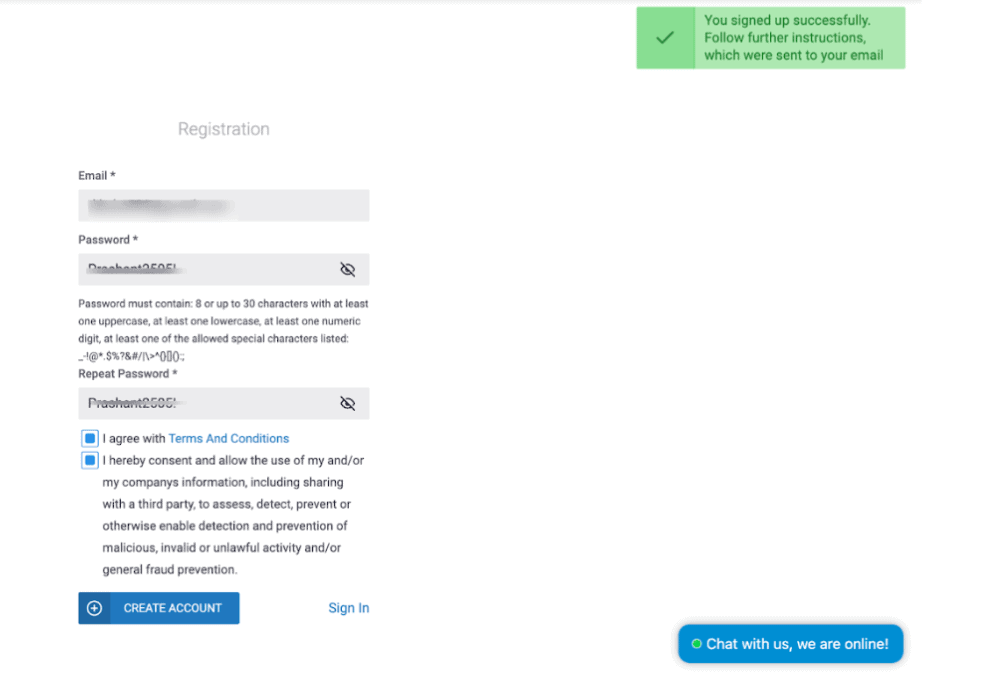This screenshot has height=689, width=1004.
Task: Click the Repeat Password label
Action: click(127, 374)
